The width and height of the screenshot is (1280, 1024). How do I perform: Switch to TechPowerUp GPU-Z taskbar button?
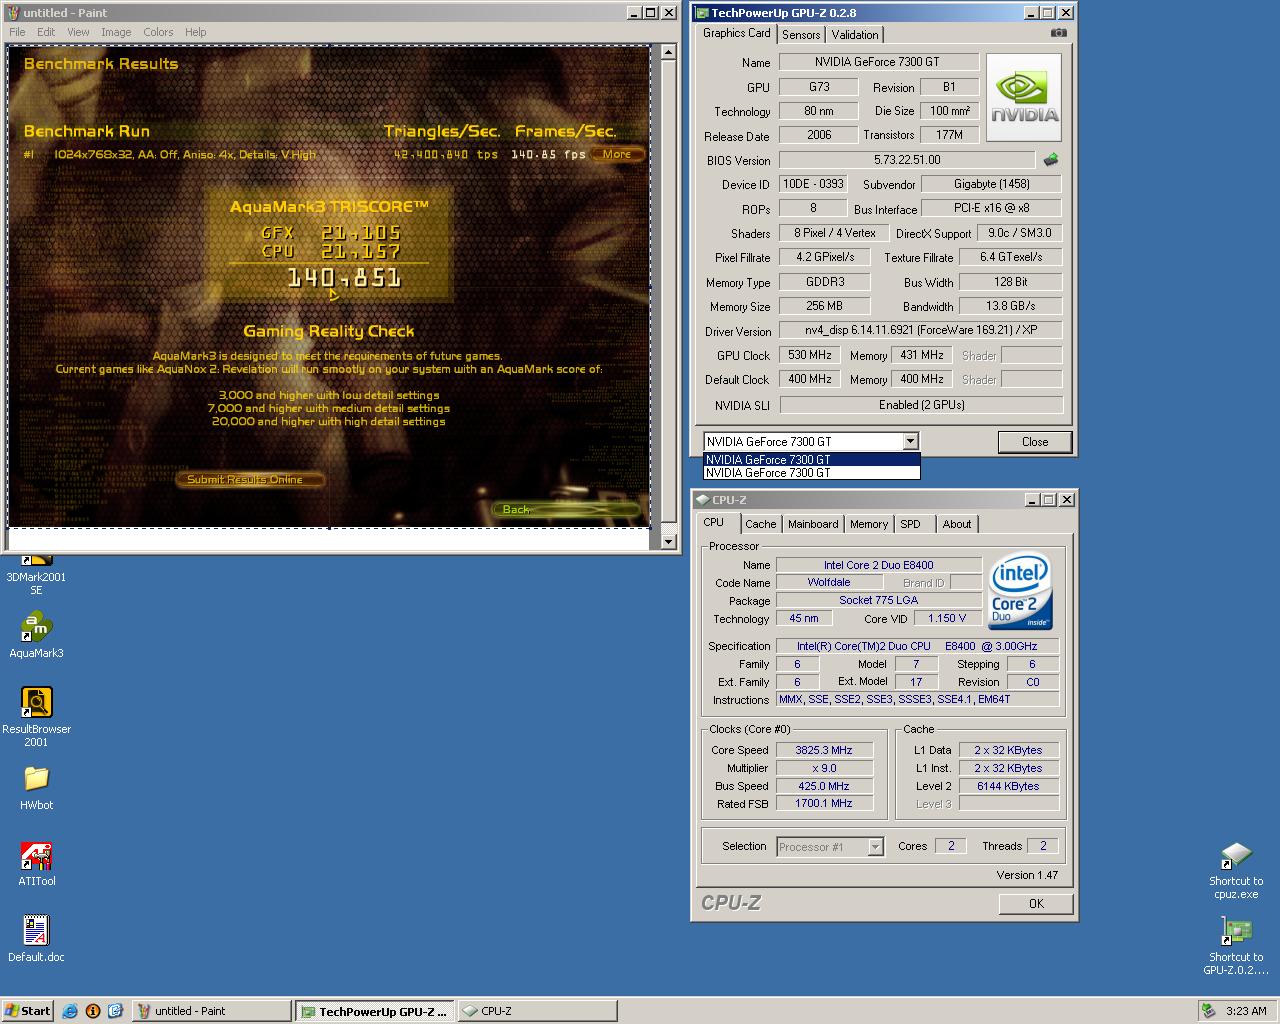(x=375, y=1011)
